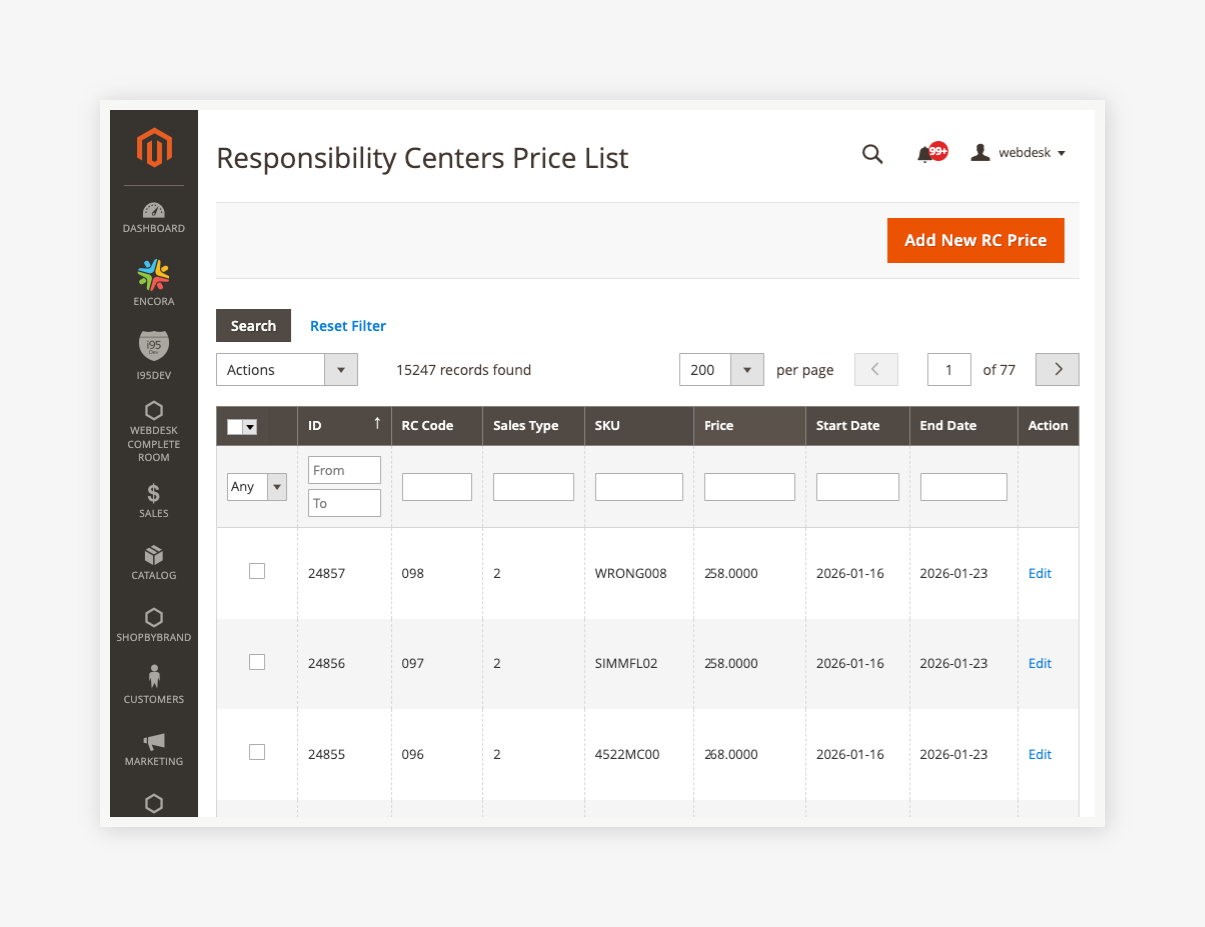Expand the webdesk account menu arrow

pyautogui.click(x=1061, y=153)
